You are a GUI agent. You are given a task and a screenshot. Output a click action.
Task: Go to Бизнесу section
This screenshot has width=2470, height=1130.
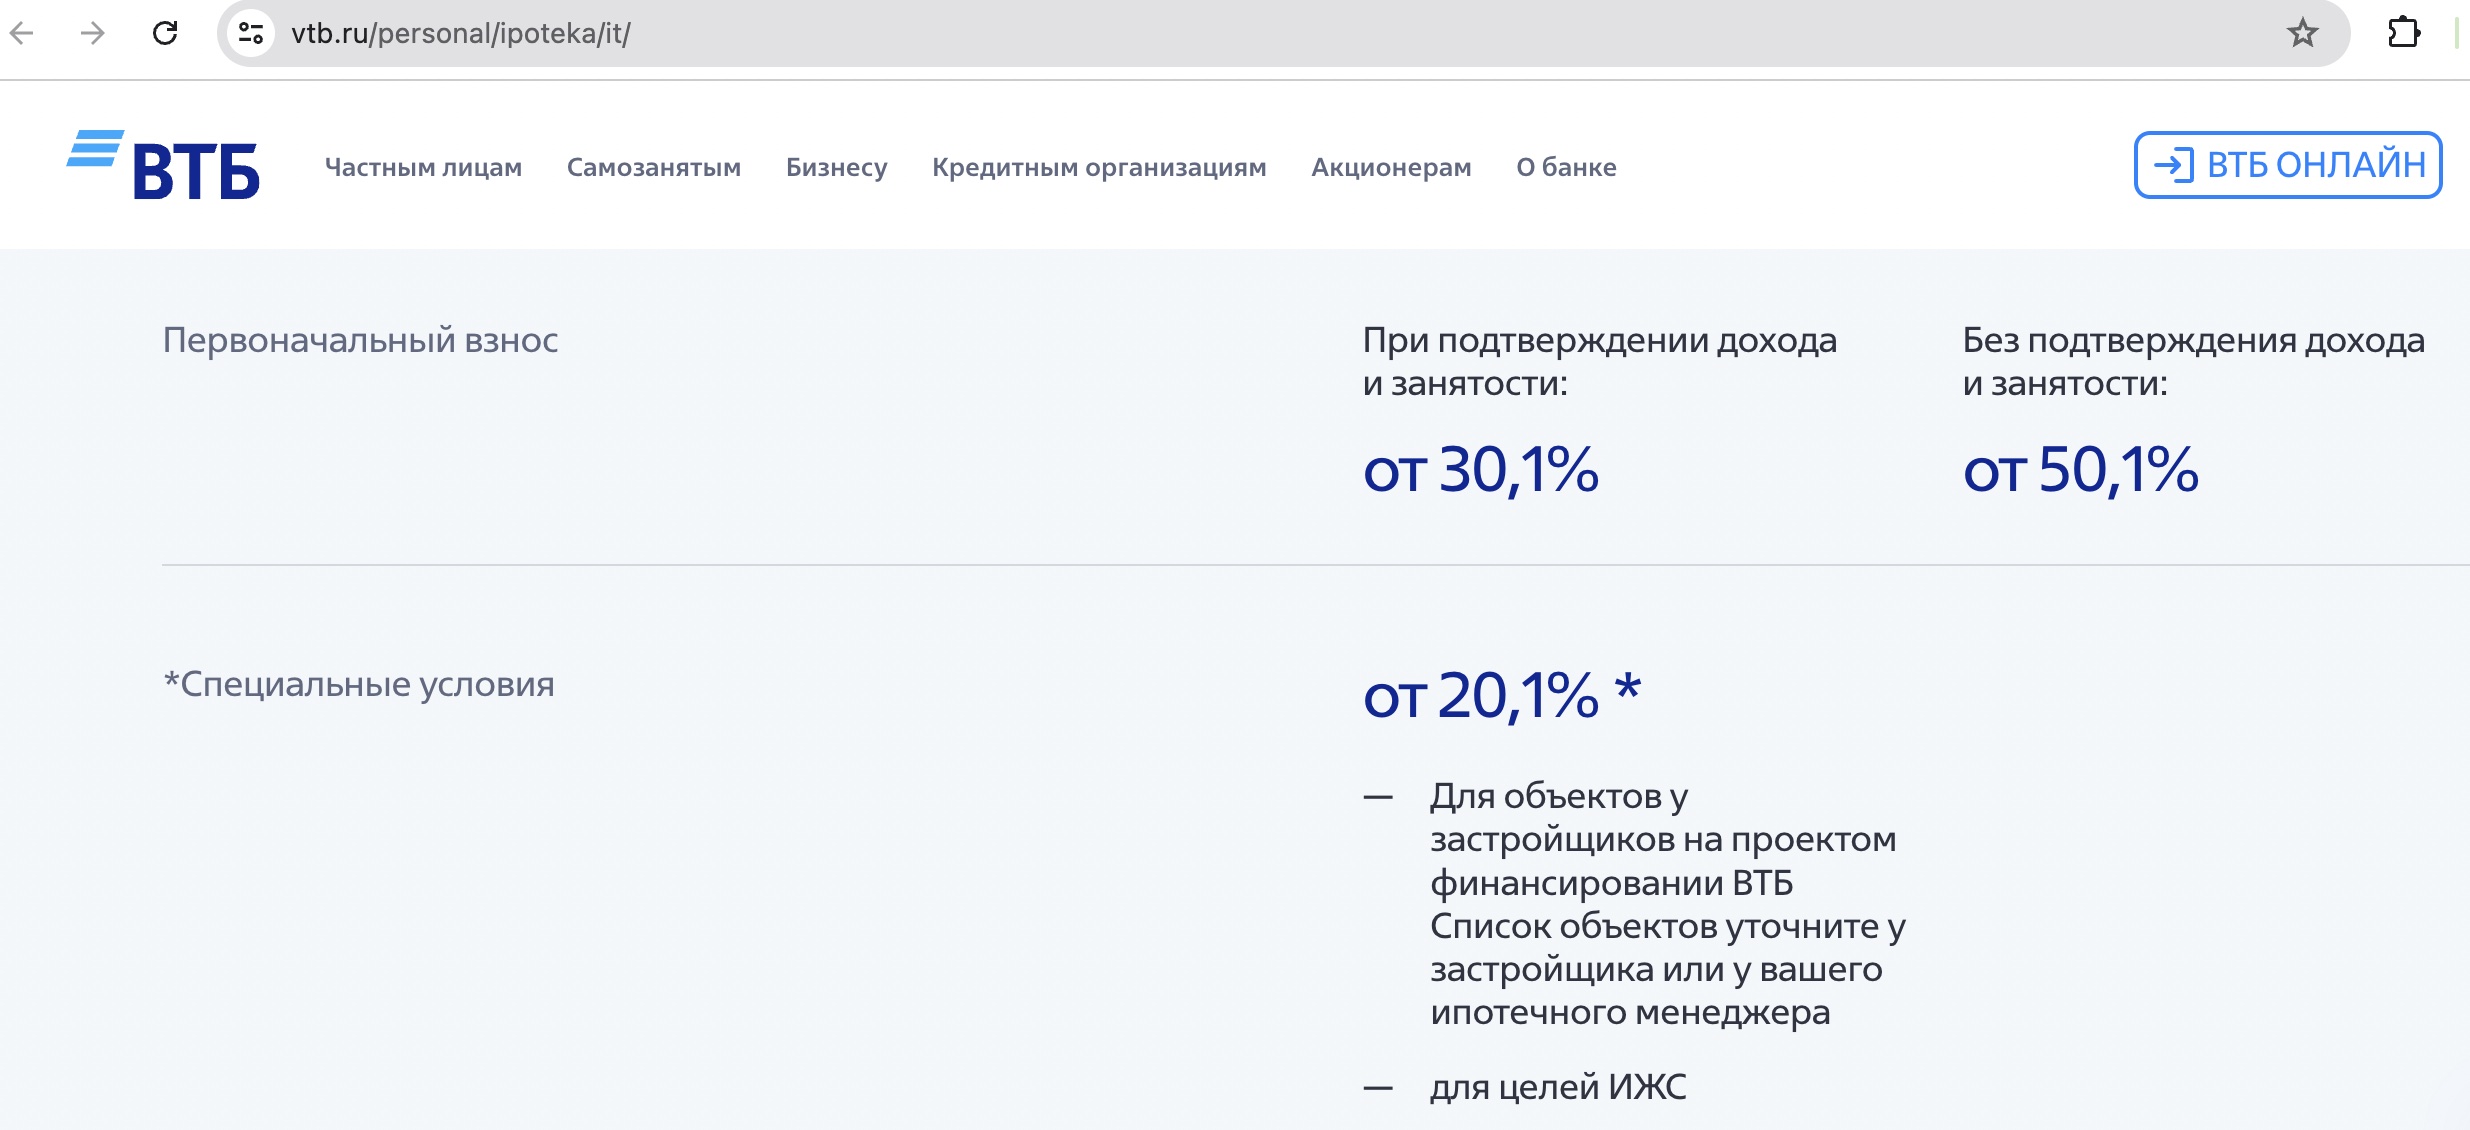(x=836, y=167)
